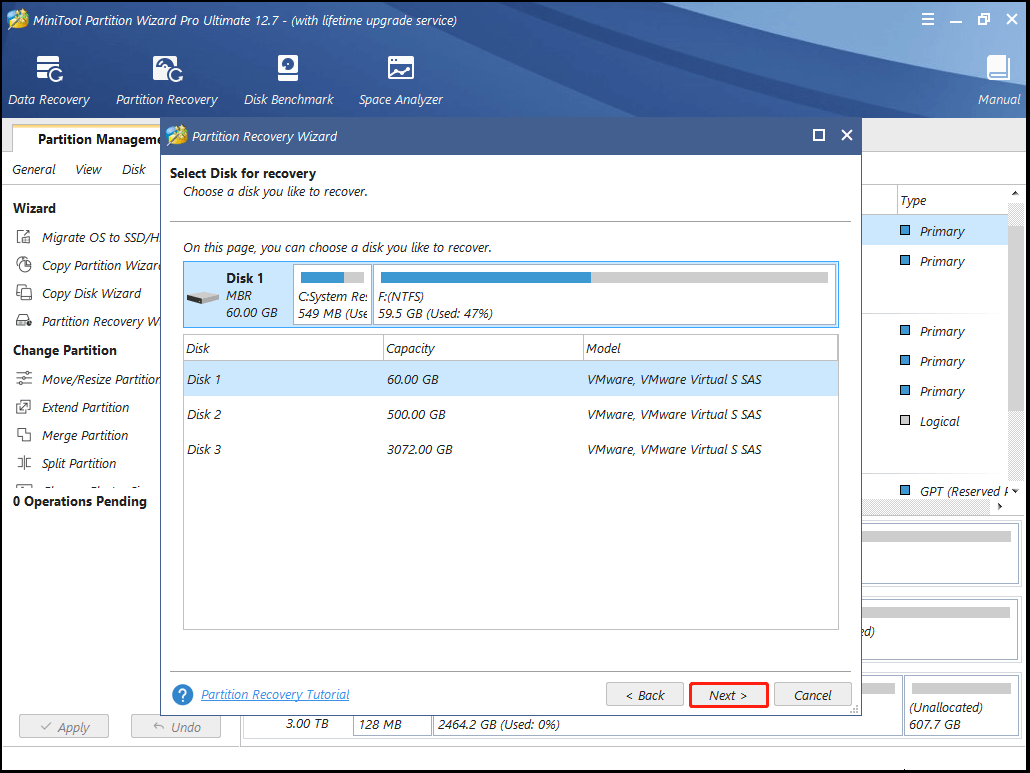Screen dimensions: 1030x773
Task: Click the blue help question mark icon
Action: [183, 694]
